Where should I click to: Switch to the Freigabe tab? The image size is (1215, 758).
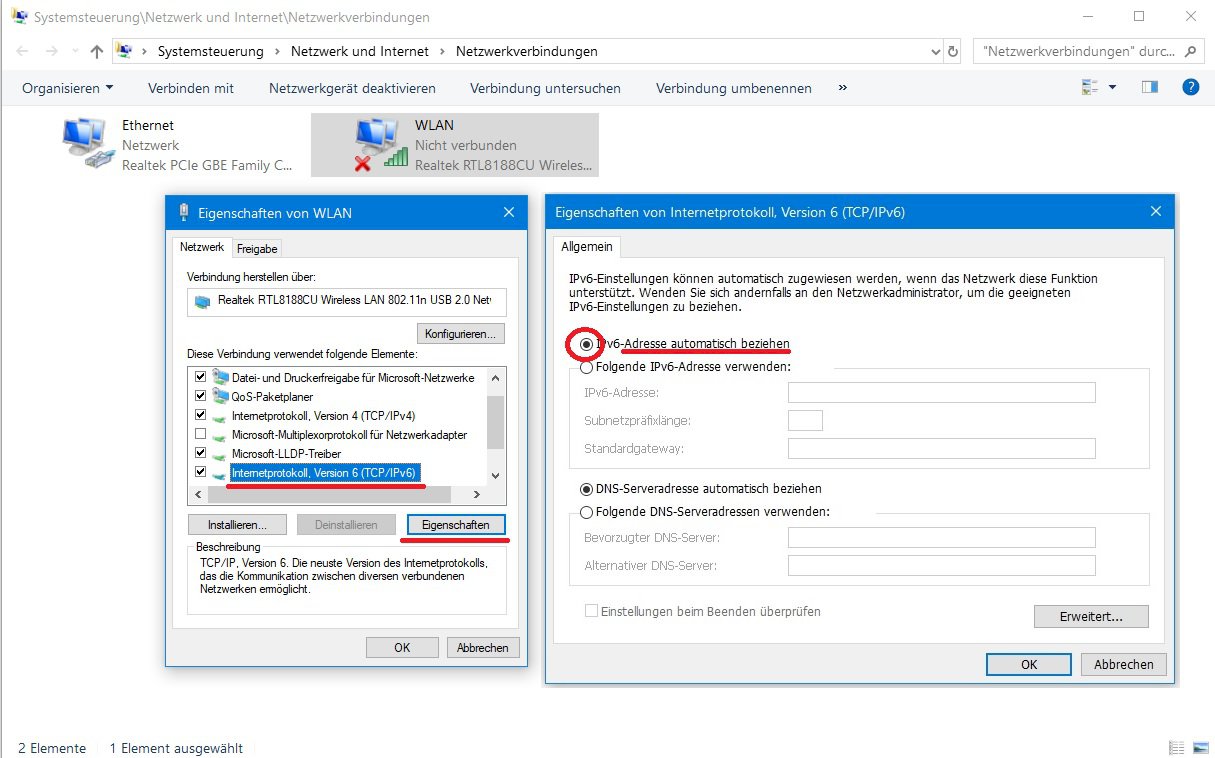click(257, 248)
